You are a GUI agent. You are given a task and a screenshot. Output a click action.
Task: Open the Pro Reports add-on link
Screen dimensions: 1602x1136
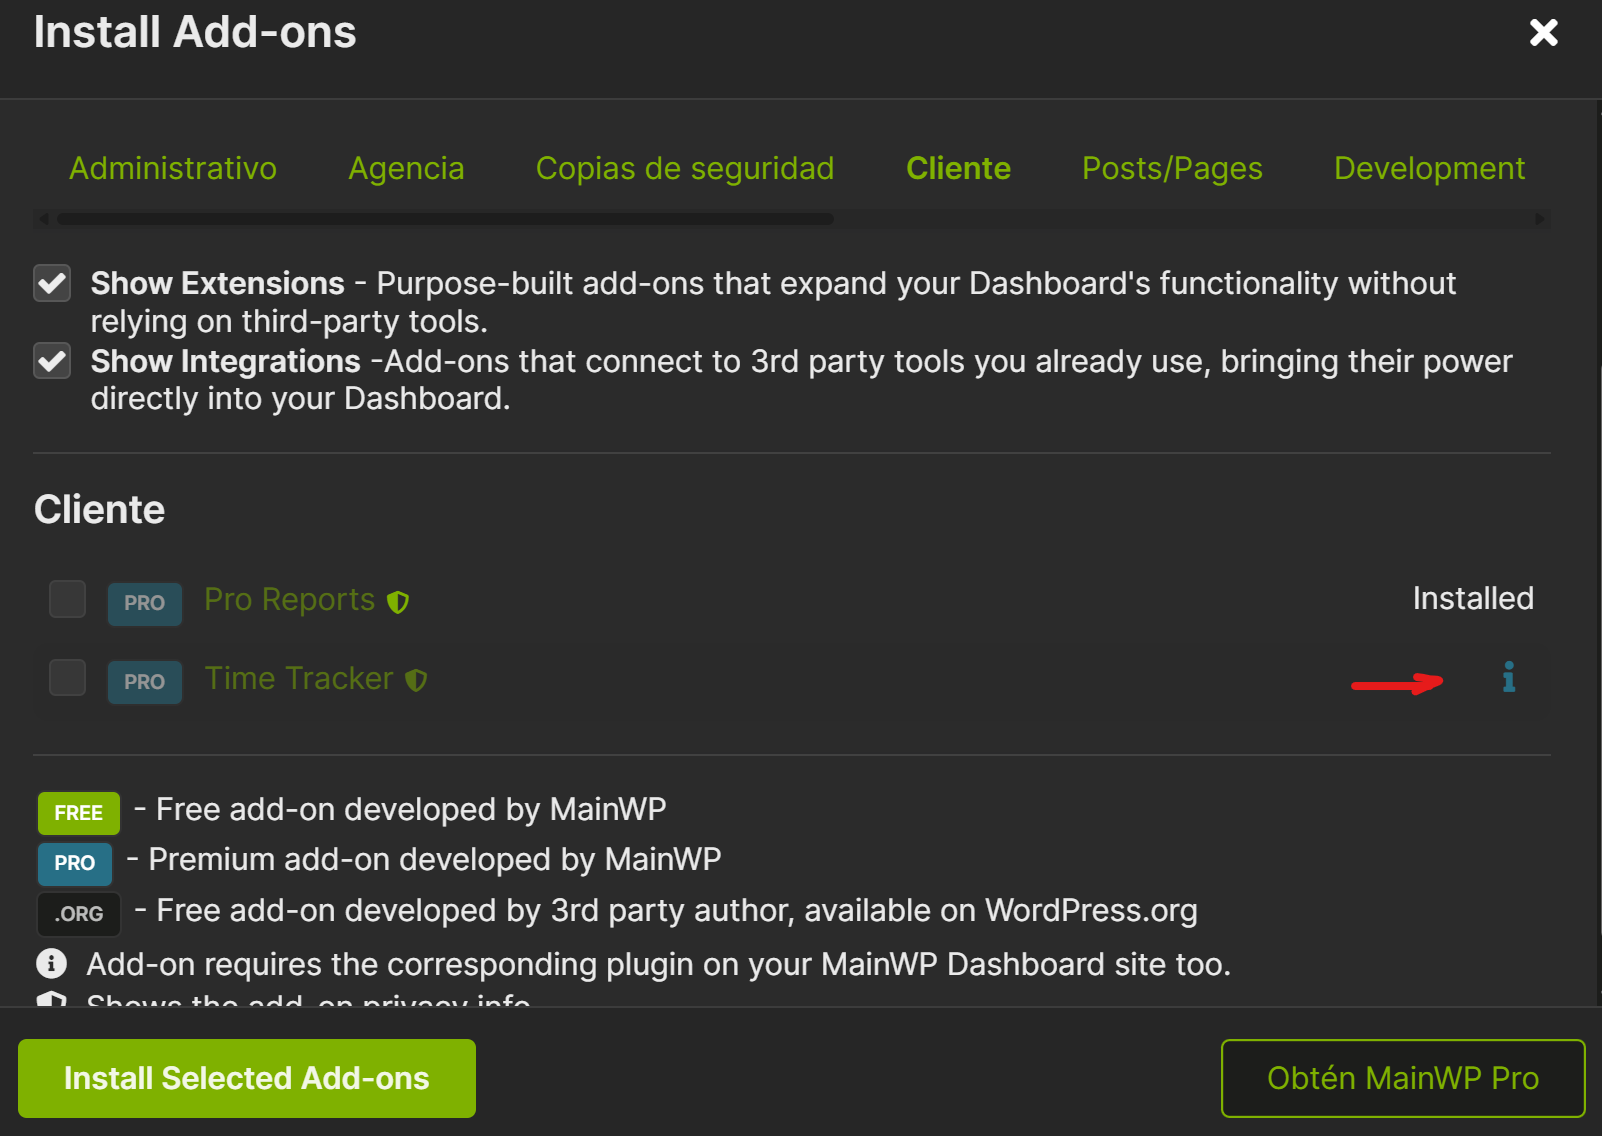290,600
